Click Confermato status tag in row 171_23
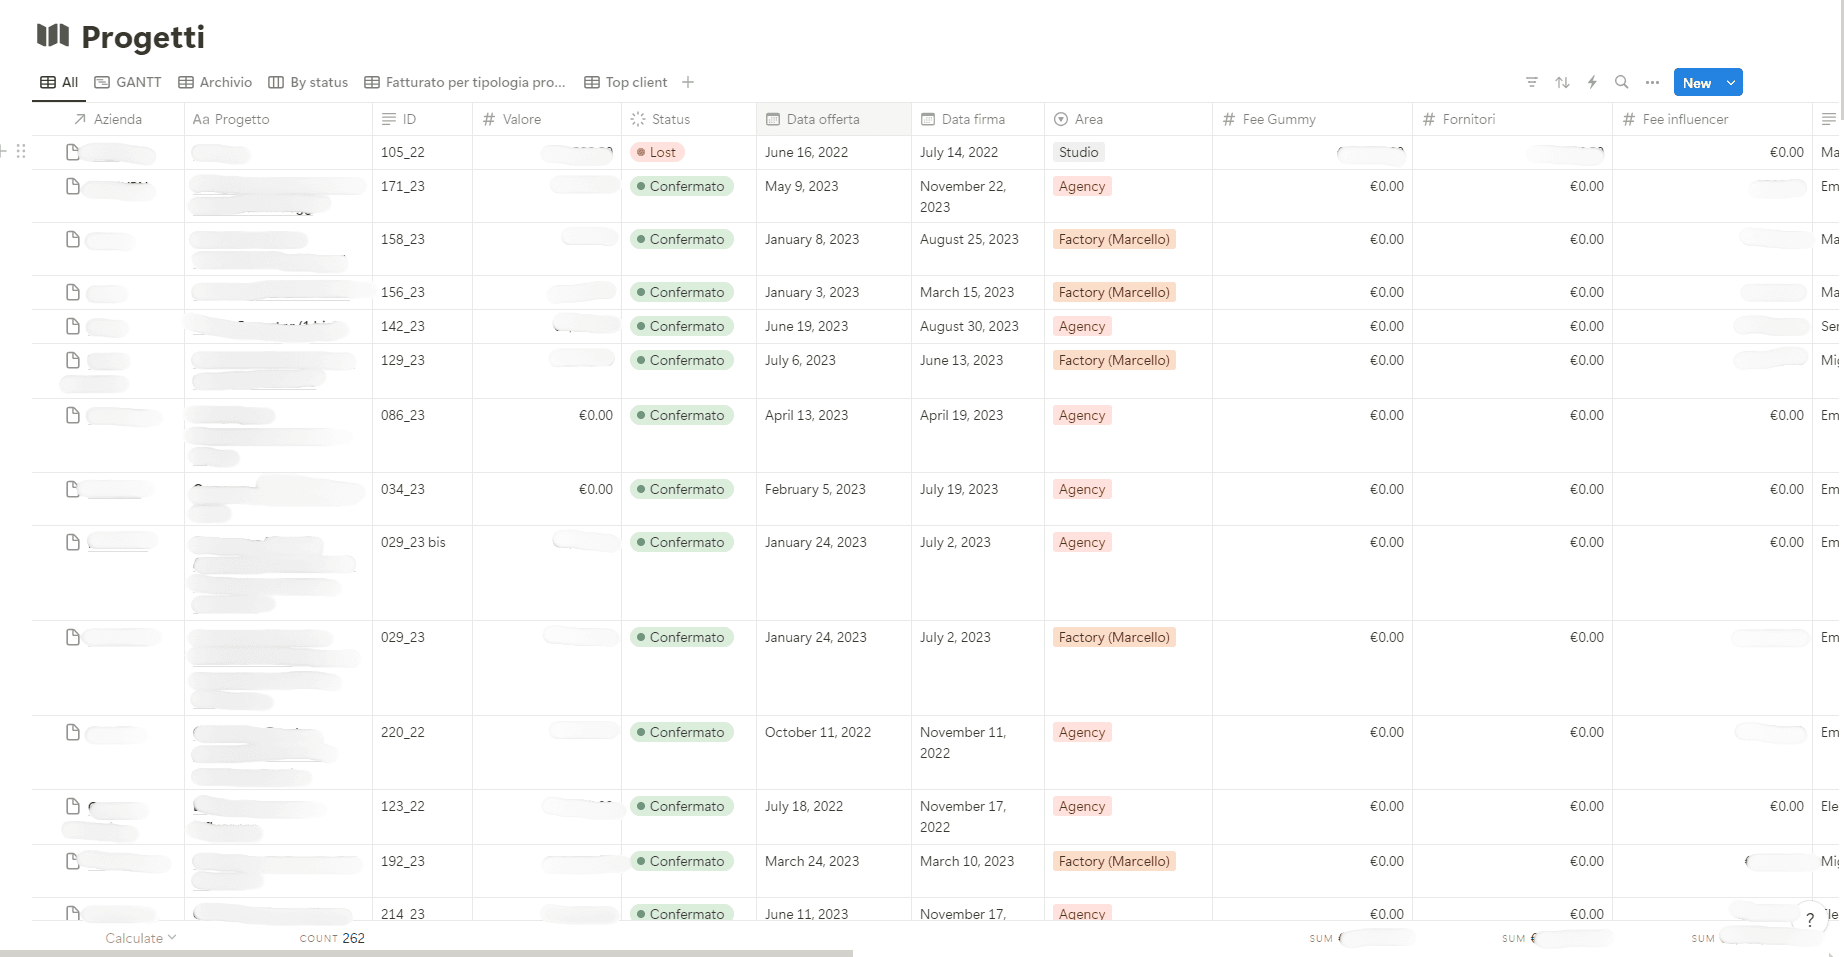The height and width of the screenshot is (957, 1844). pos(682,186)
